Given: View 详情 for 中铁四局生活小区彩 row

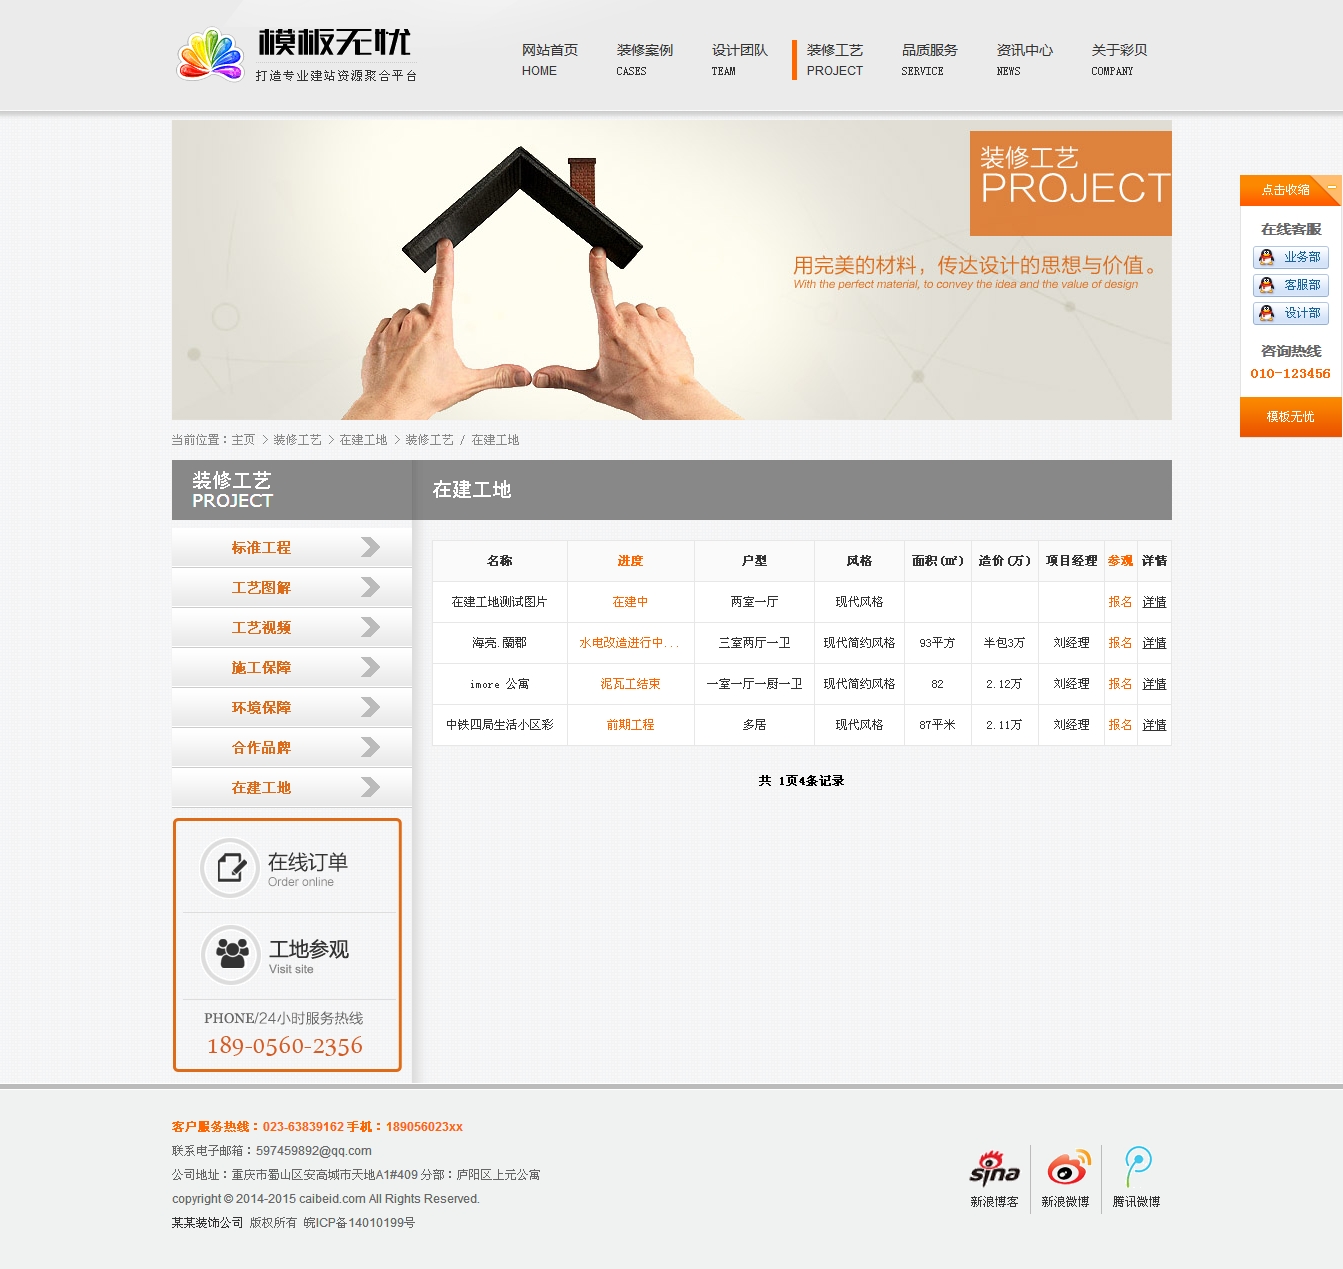Looking at the screenshot, I should tap(1154, 725).
